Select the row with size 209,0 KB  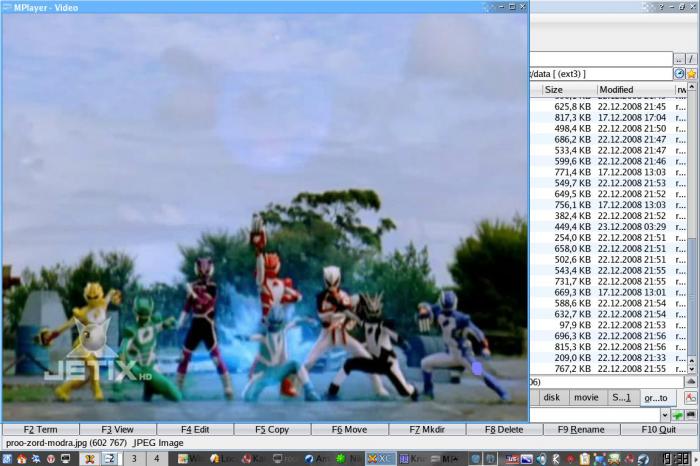click(608, 358)
